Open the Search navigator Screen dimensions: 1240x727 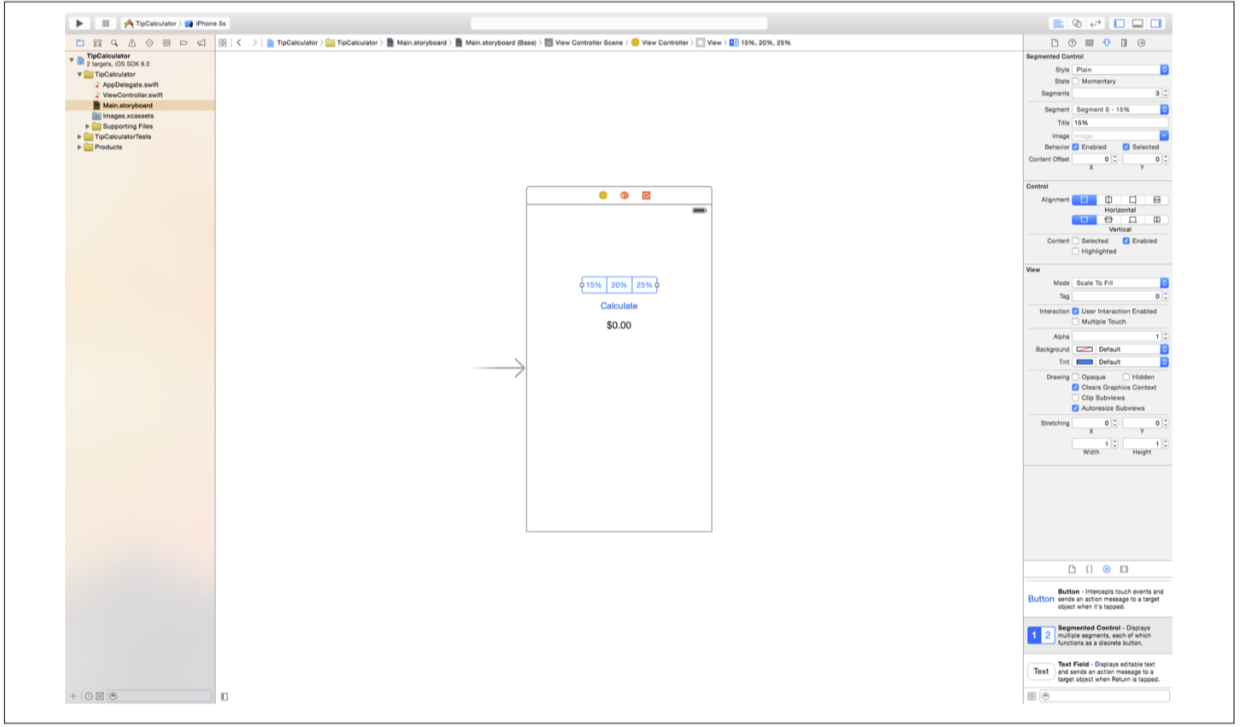(115, 43)
